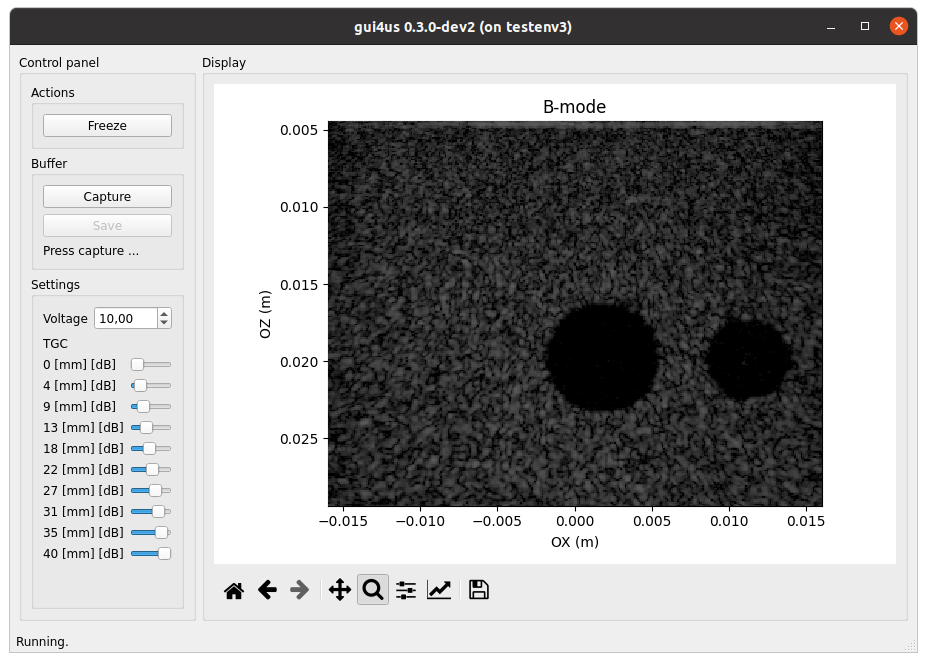This screenshot has width=927, height=662.
Task: Click the 31 [mm] TGC slider
Action: (158, 511)
